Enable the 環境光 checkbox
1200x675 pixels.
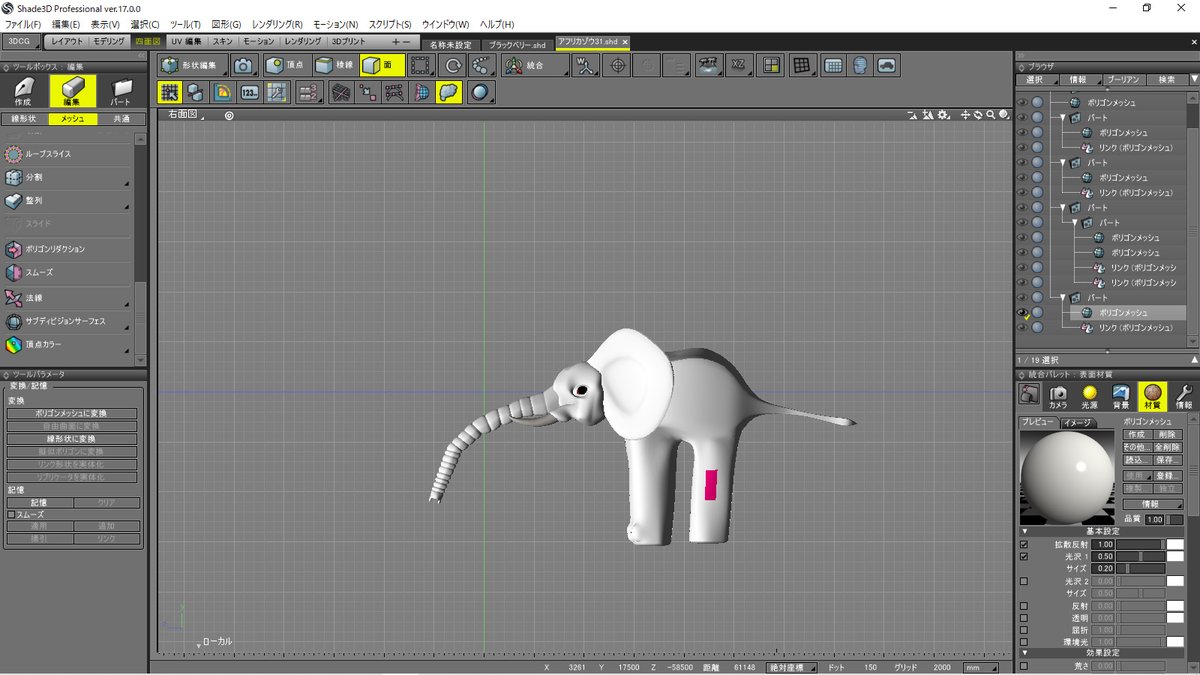tap(1024, 642)
